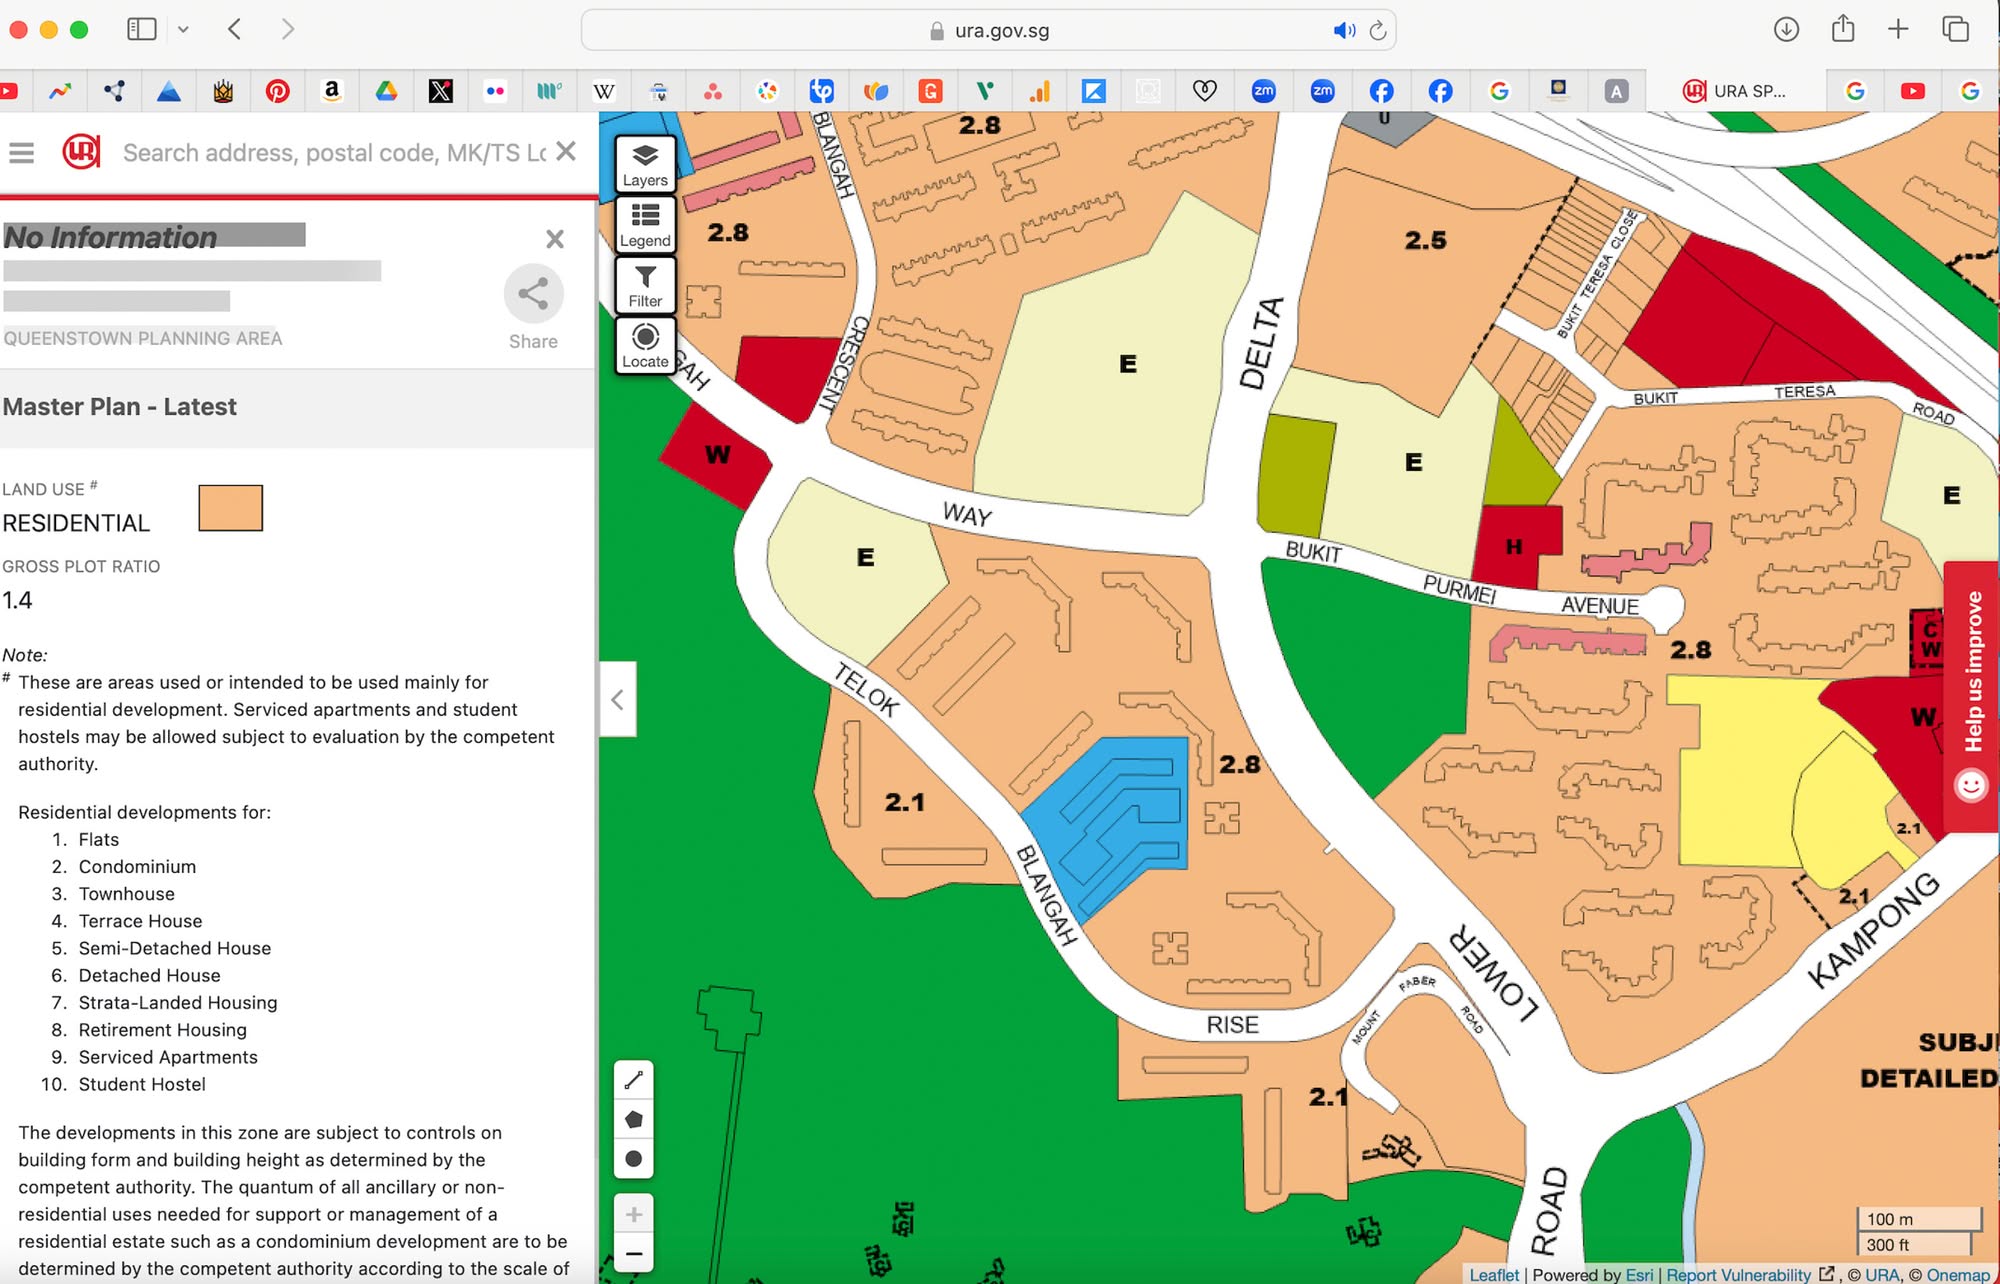Open the map Legend panel
This screenshot has width=2000, height=1284.
[645, 224]
